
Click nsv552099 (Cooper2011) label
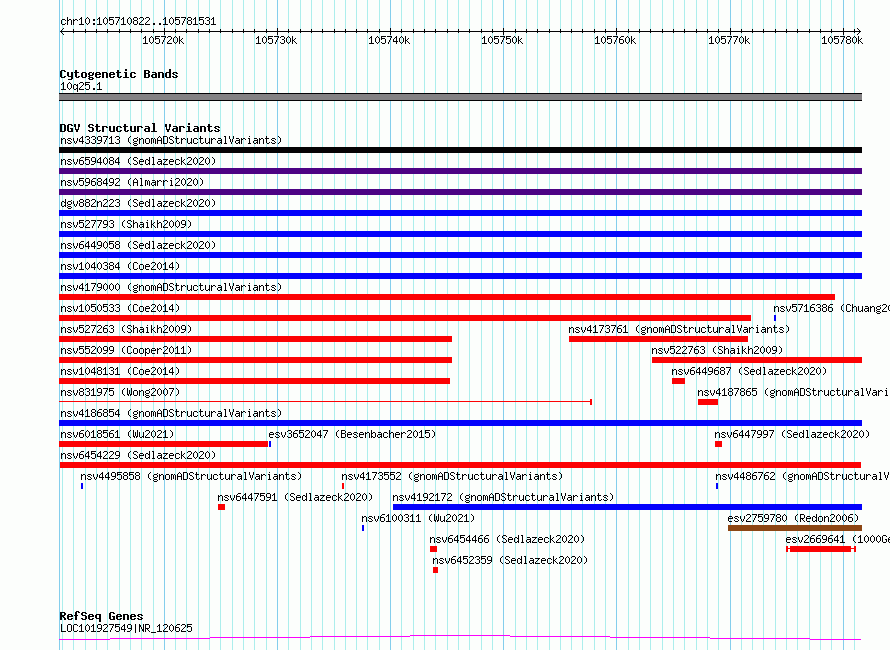click(126, 350)
